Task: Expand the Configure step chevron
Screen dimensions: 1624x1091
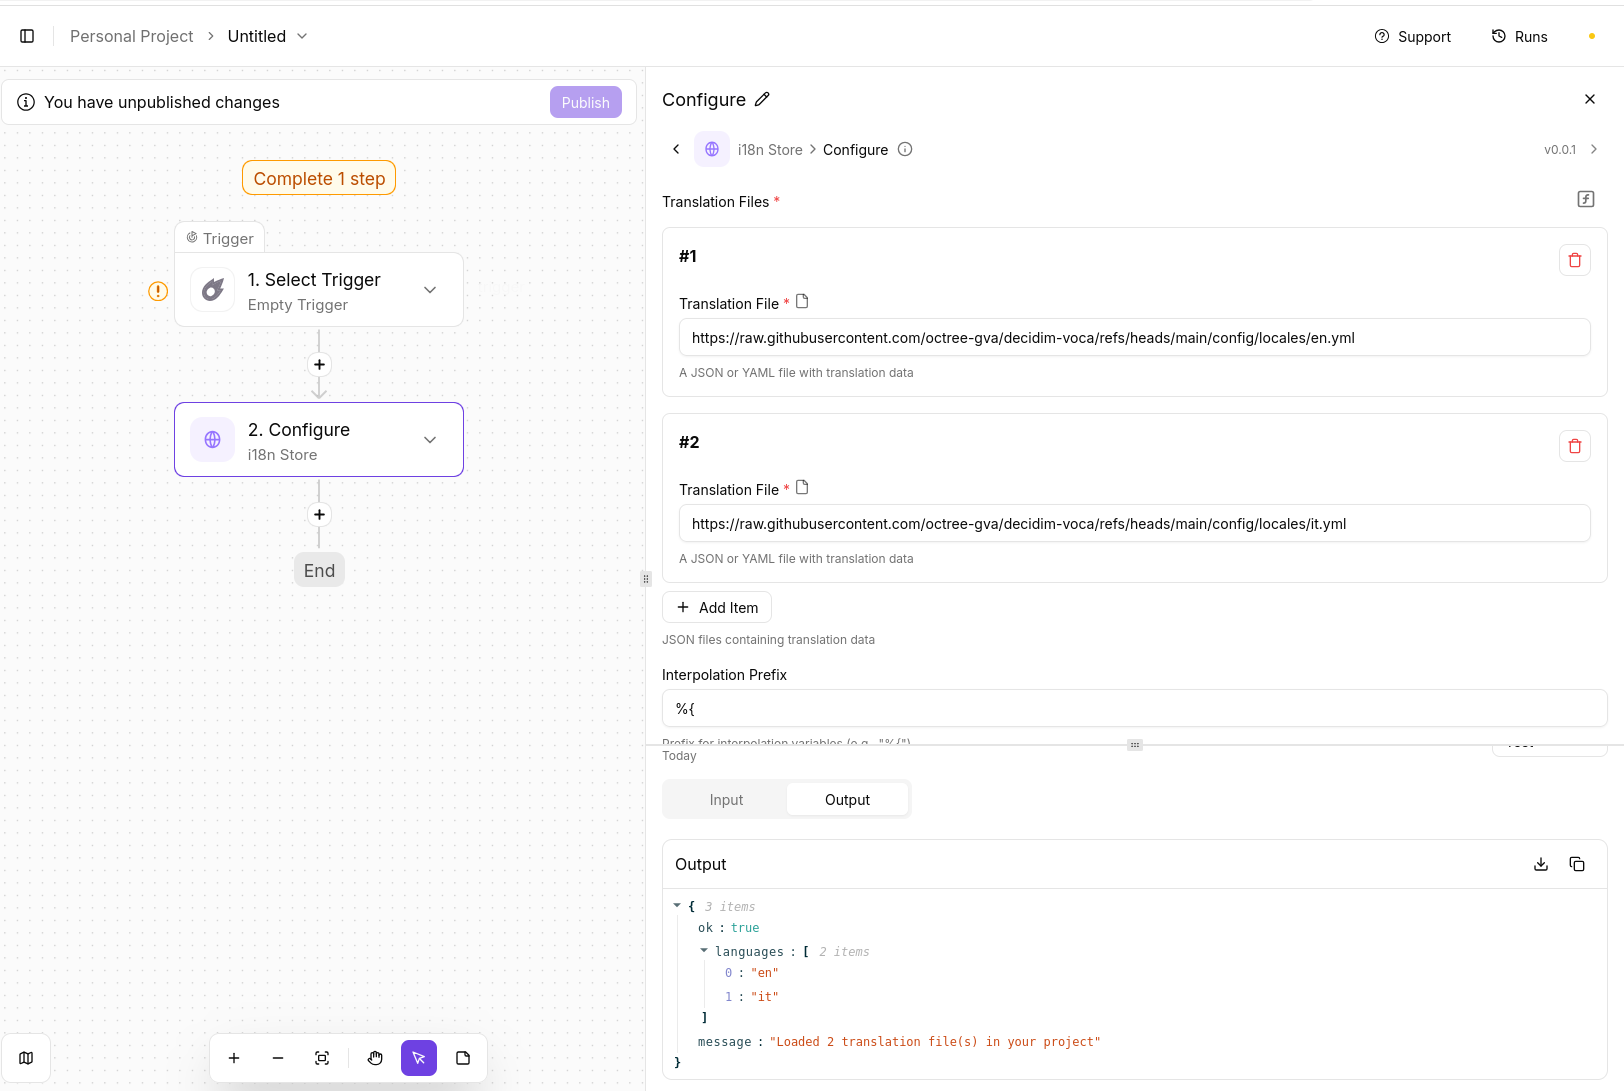Action: click(430, 440)
